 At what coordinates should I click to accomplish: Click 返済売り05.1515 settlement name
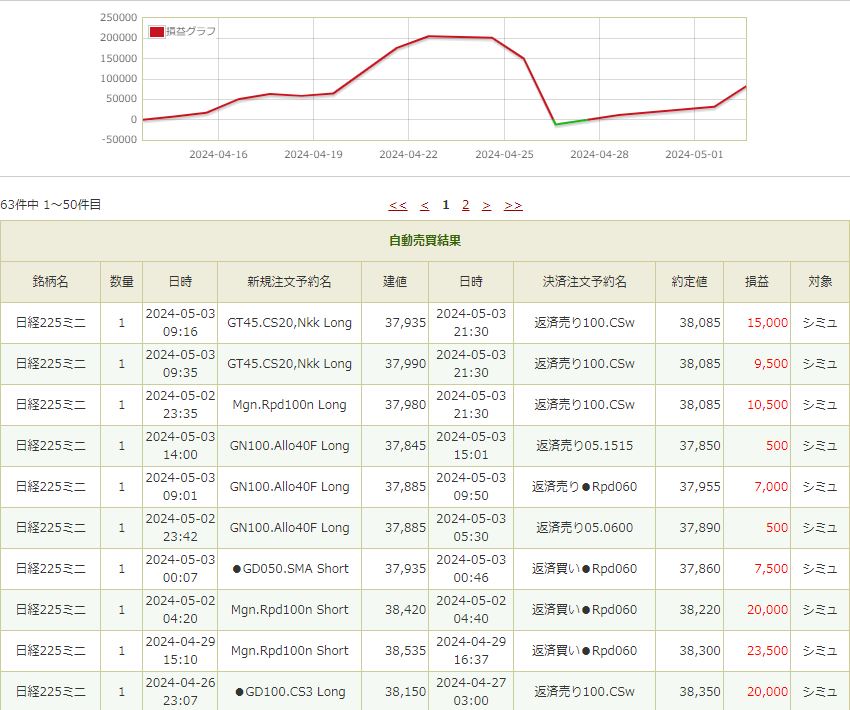click(584, 446)
